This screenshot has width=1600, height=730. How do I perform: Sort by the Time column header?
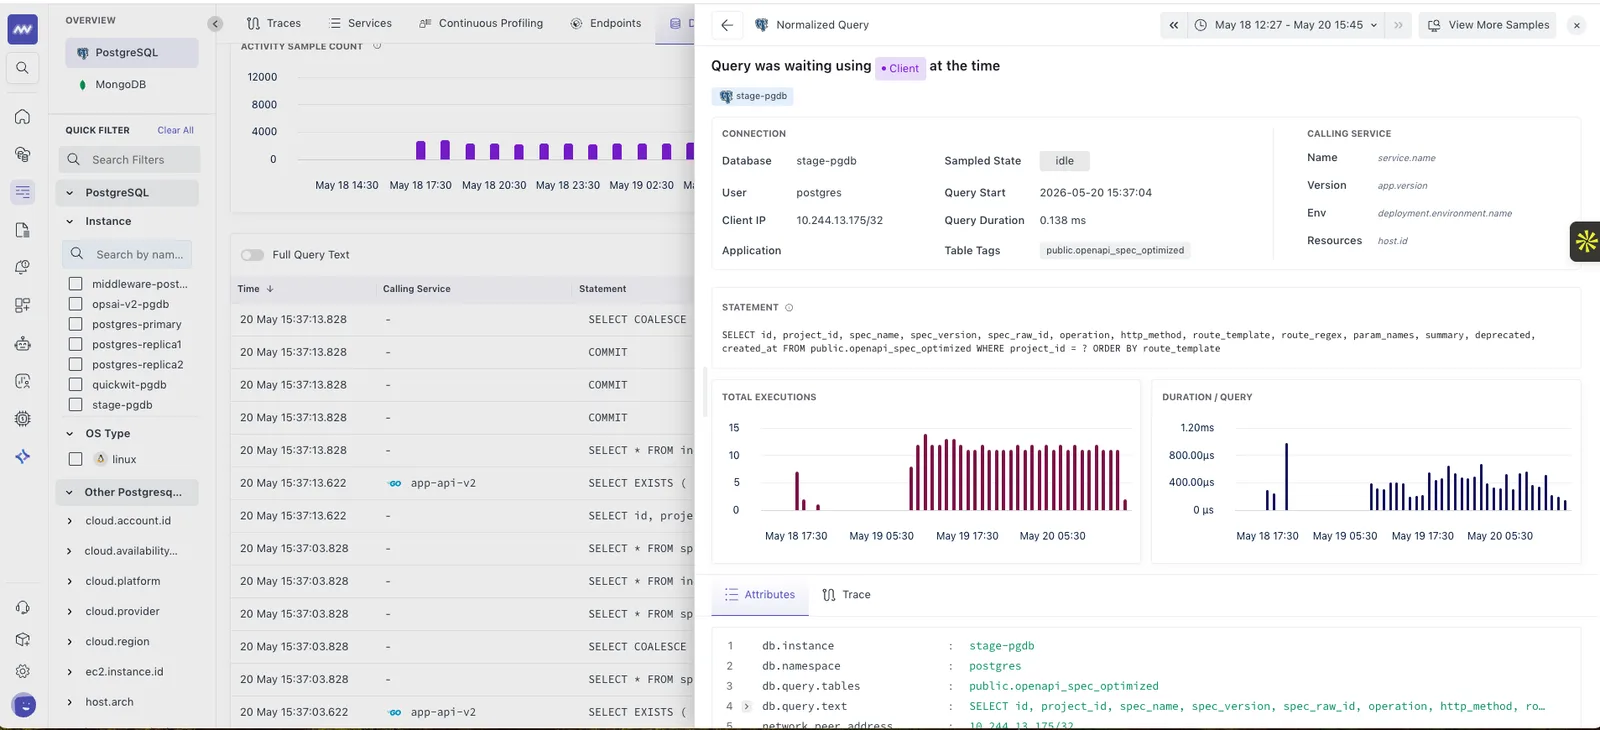256,289
